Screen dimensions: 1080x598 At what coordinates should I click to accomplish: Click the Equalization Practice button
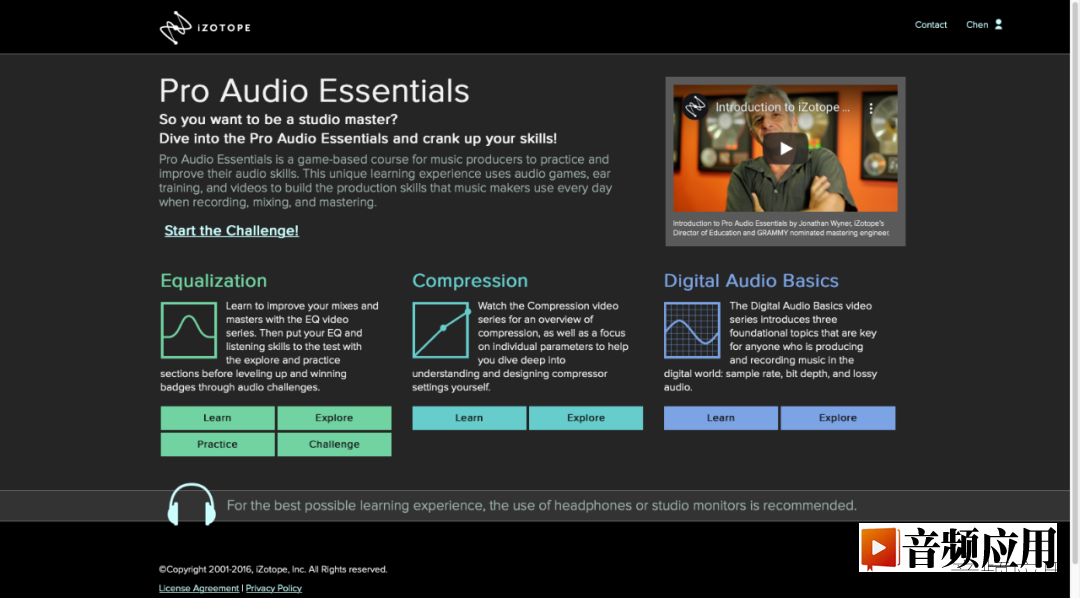218,444
